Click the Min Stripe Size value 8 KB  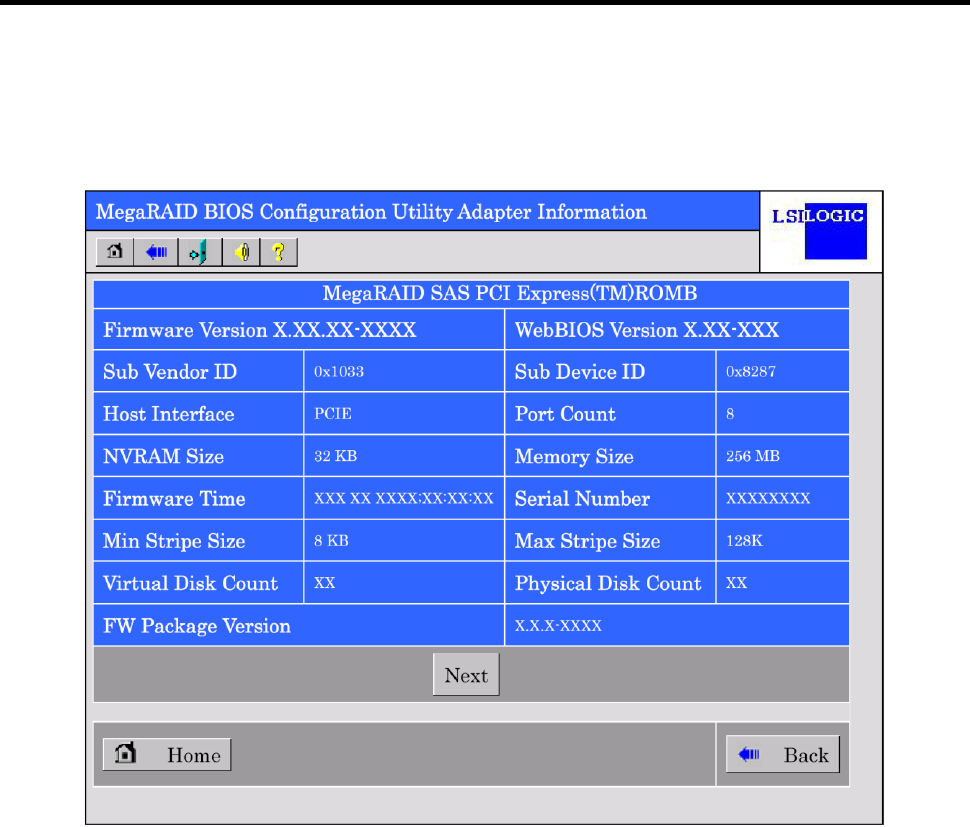[x=332, y=541]
